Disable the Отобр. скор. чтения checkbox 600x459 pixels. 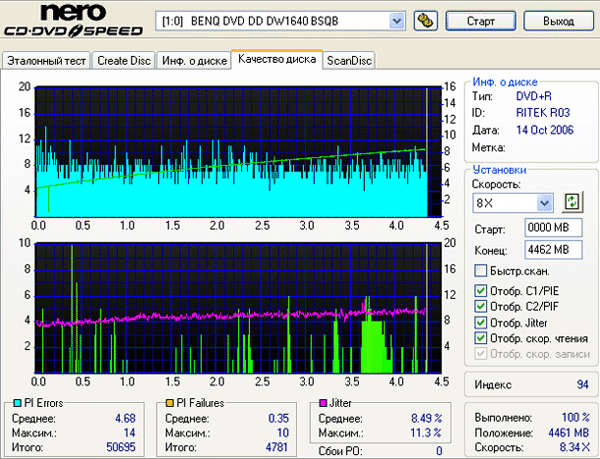pos(481,339)
